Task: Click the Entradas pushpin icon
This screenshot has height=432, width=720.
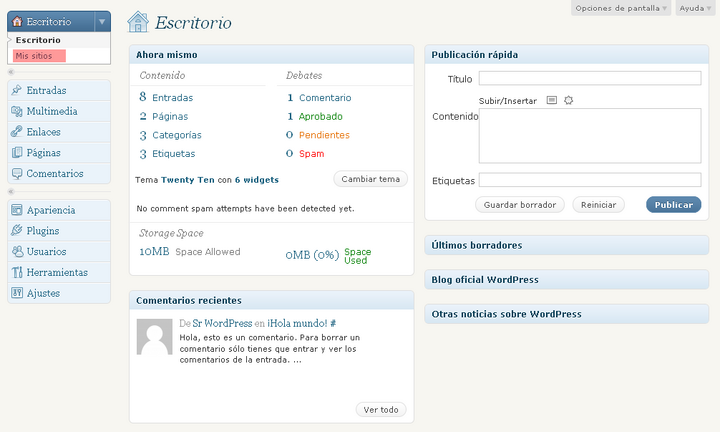Action: coord(17,90)
